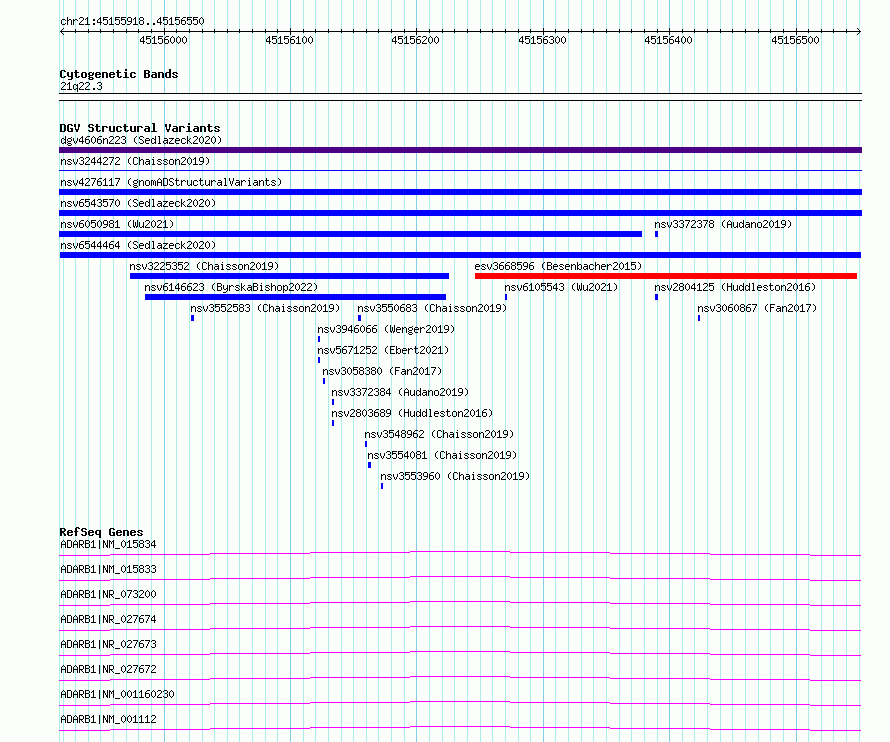Open ADARB1|NR_027672 transcript label
Viewport: 890px width, 742px height.
pos(108,669)
